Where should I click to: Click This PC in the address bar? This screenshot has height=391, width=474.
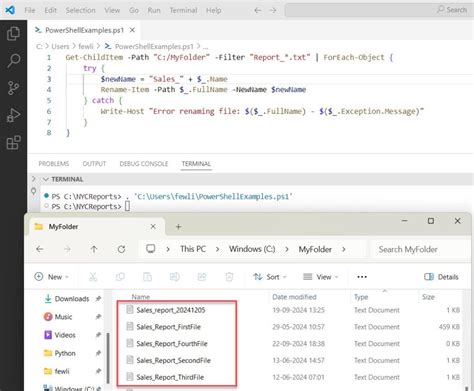point(193,249)
